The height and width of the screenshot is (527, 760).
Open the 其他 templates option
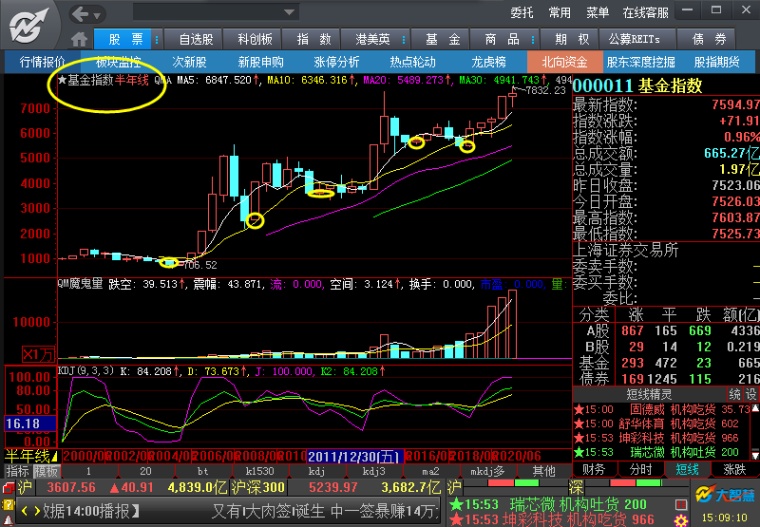click(x=544, y=471)
